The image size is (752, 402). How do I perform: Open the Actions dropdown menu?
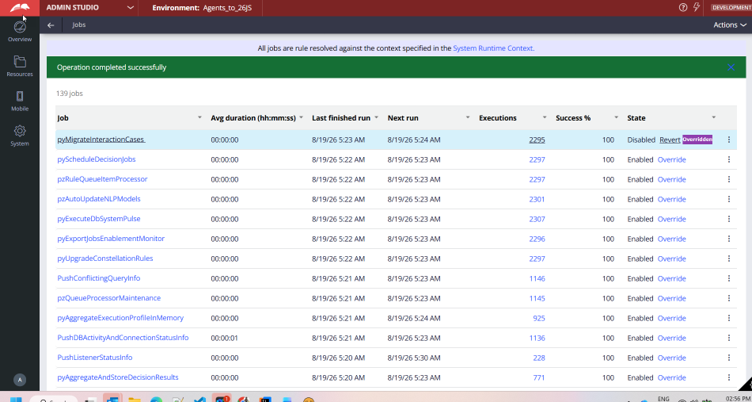pyautogui.click(x=729, y=25)
